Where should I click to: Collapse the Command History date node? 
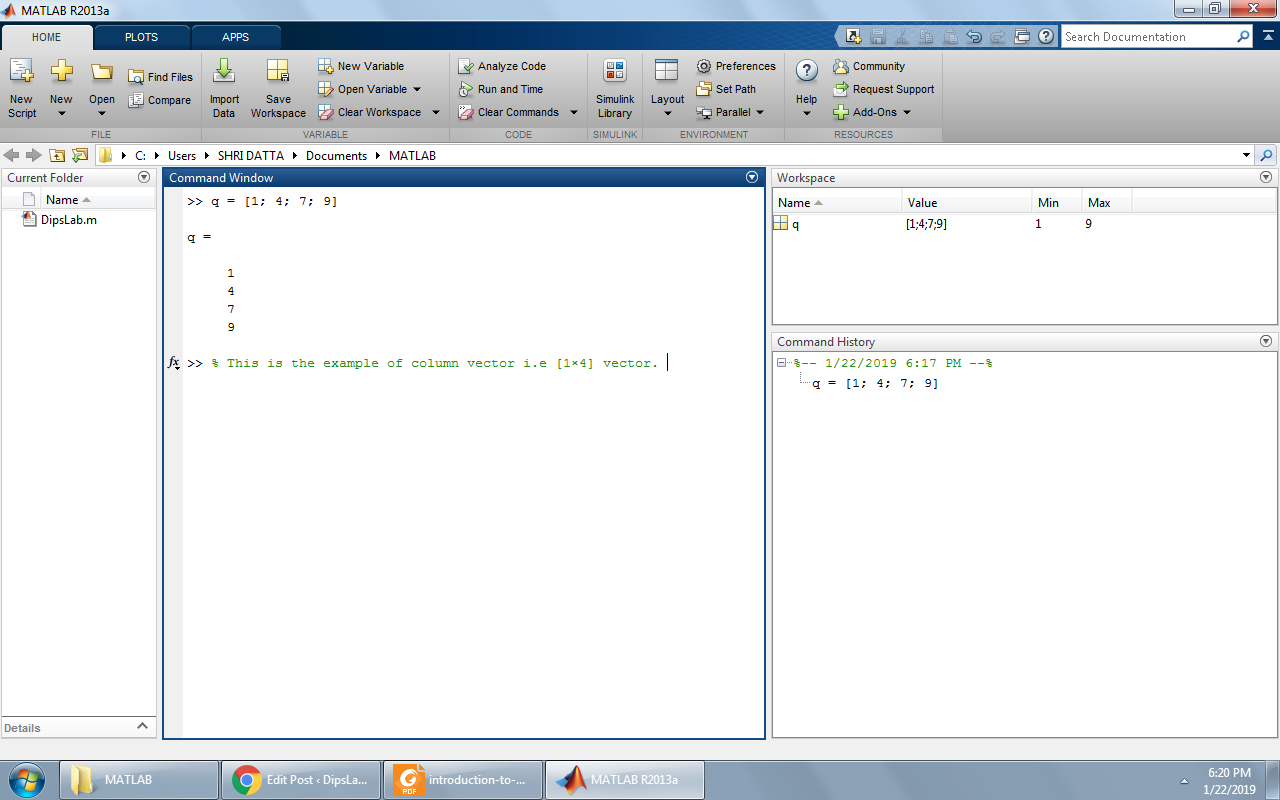tap(782, 363)
